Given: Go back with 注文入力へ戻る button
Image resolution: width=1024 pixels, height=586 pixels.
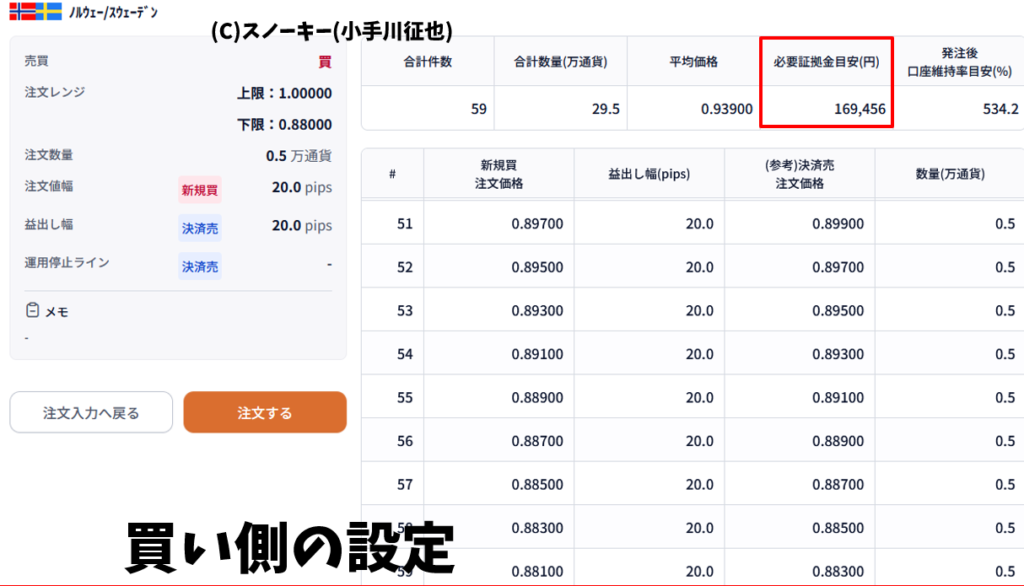Looking at the screenshot, I should pyautogui.click(x=91, y=413).
